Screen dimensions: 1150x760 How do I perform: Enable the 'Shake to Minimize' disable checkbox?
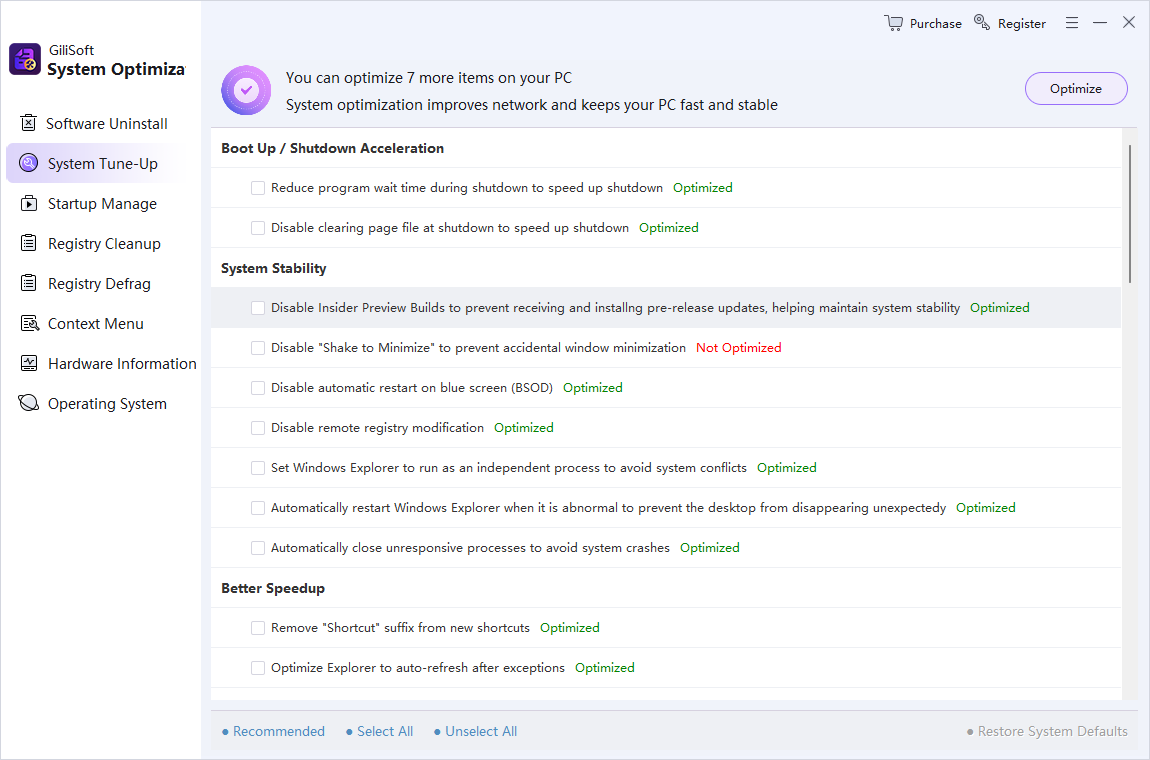[258, 348]
